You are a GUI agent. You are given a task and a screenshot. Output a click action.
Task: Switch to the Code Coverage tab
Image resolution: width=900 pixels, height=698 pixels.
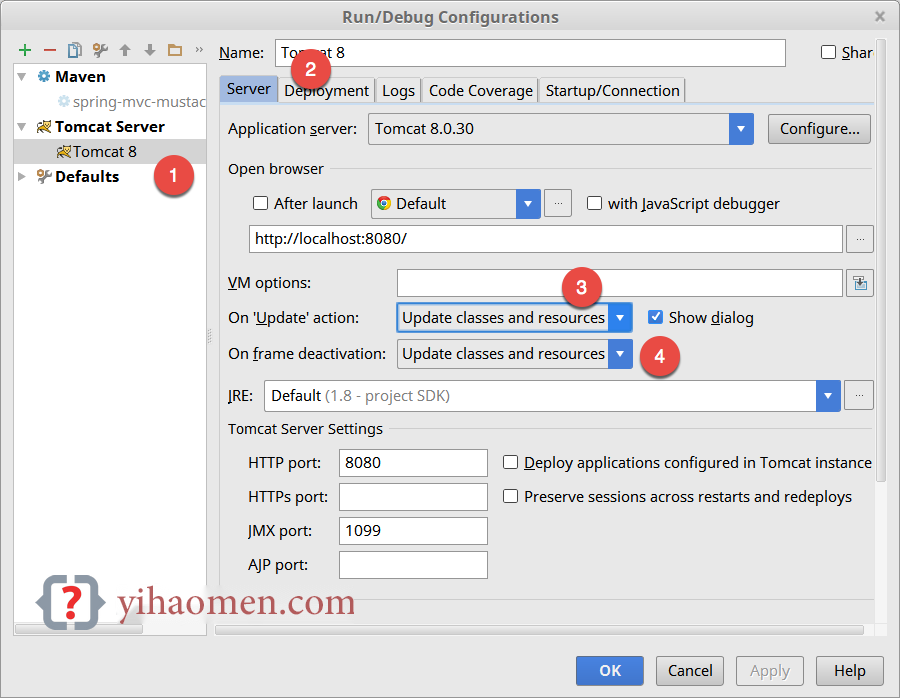(x=480, y=91)
